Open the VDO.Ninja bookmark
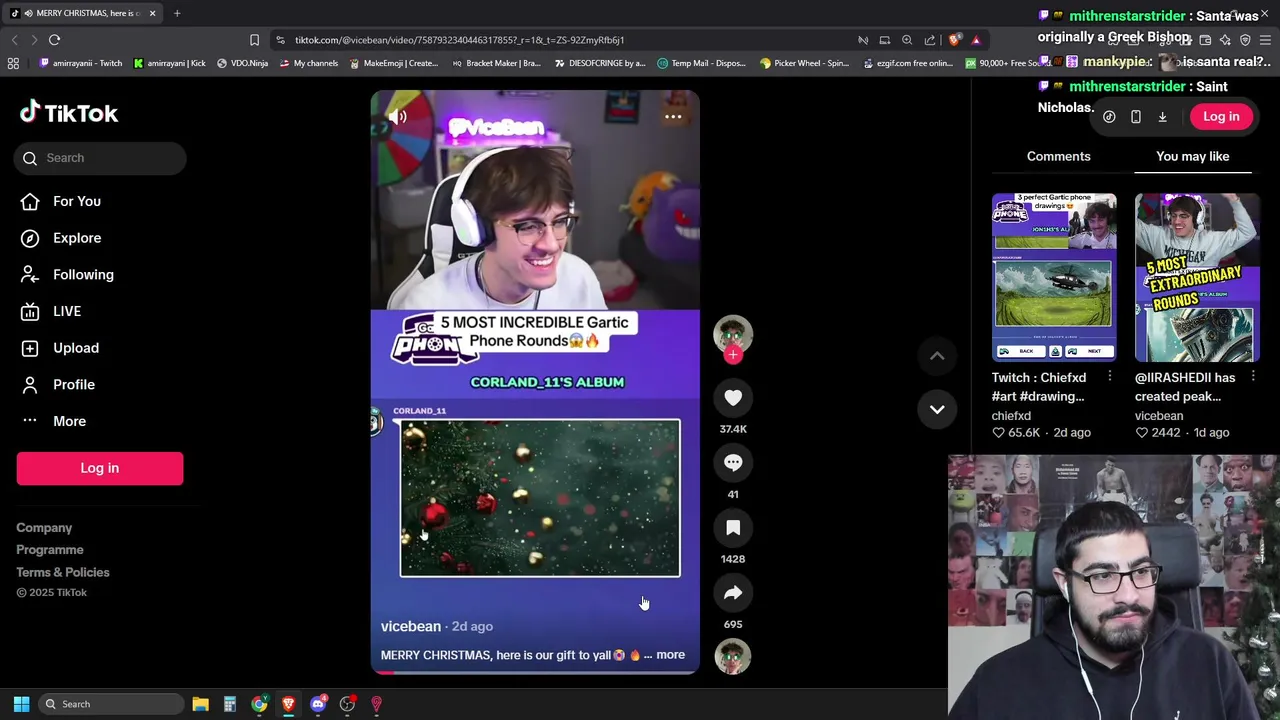 (242, 63)
